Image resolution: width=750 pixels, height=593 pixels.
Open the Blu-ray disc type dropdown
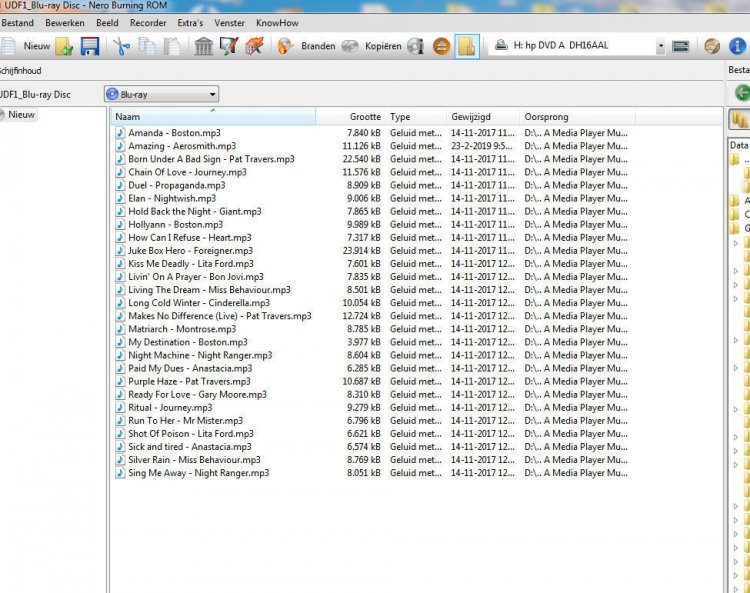tap(212, 95)
